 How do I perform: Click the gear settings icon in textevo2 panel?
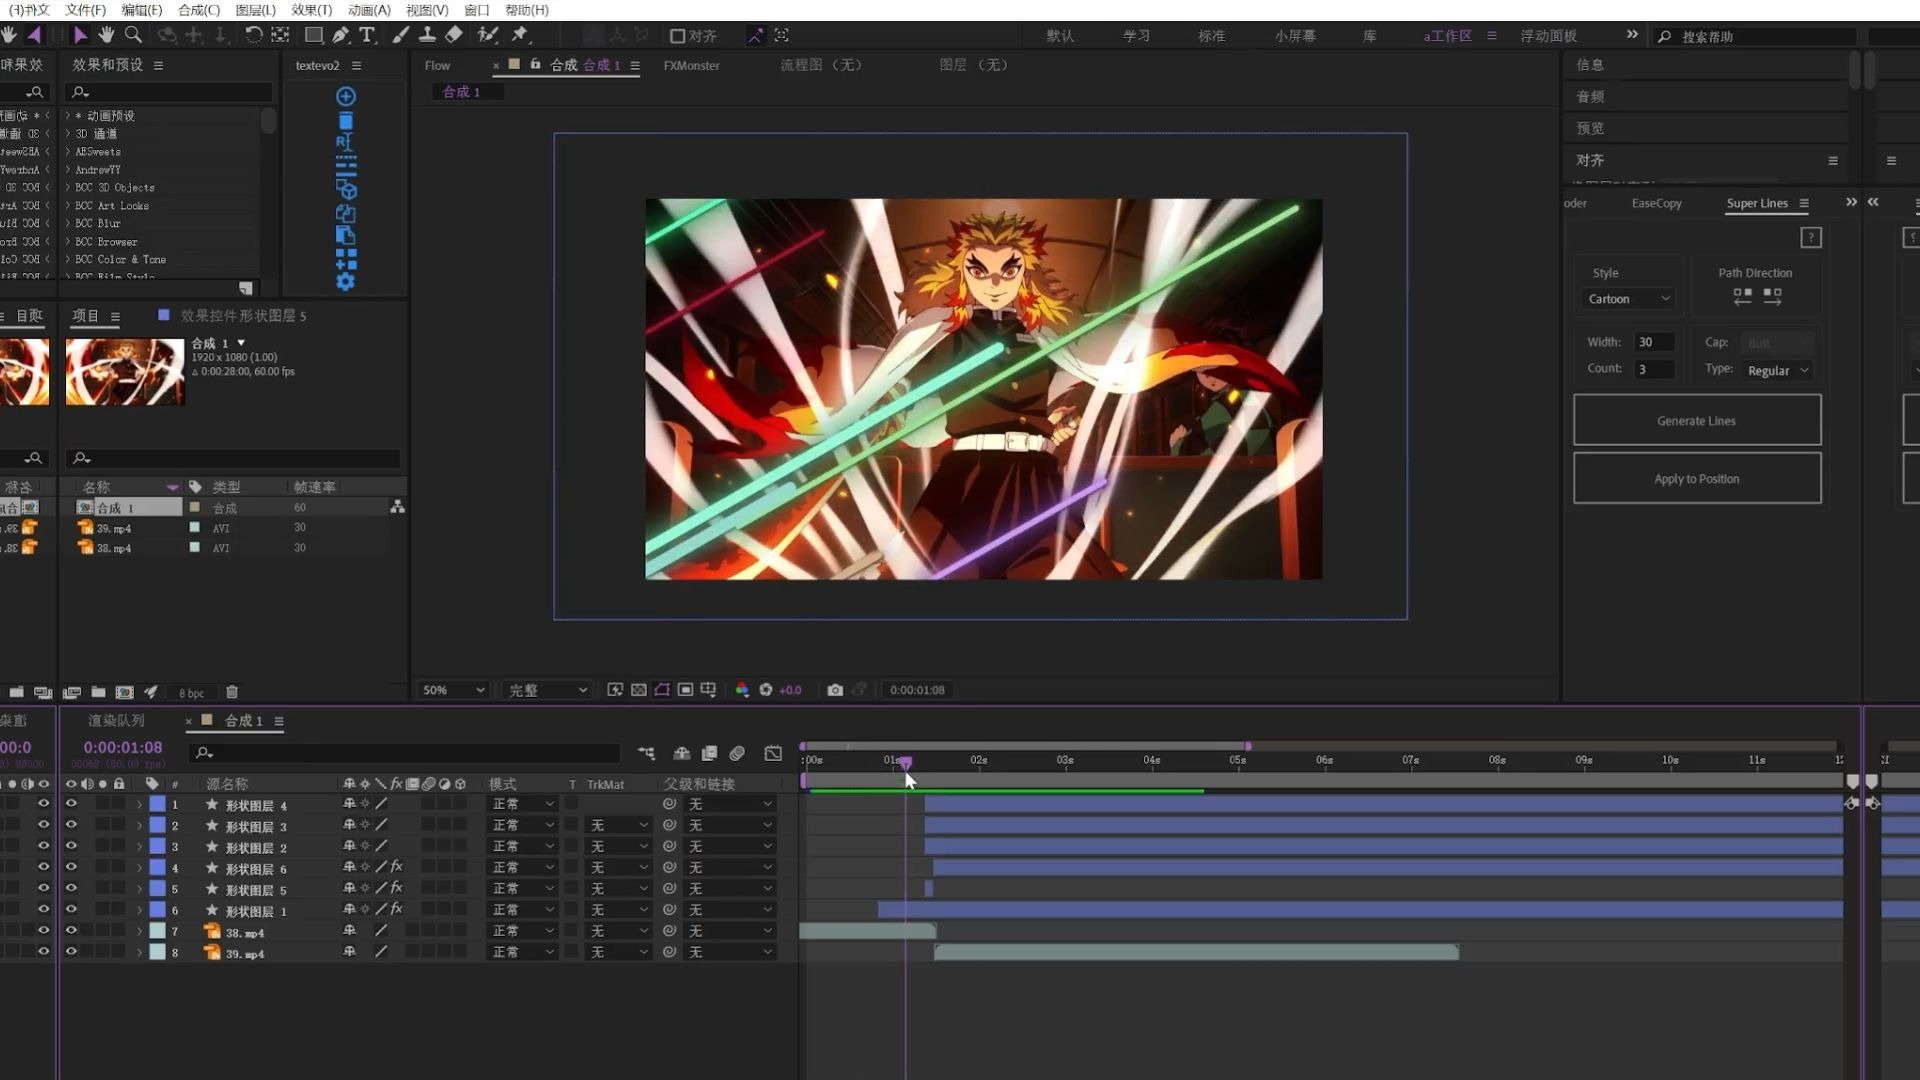click(x=346, y=282)
